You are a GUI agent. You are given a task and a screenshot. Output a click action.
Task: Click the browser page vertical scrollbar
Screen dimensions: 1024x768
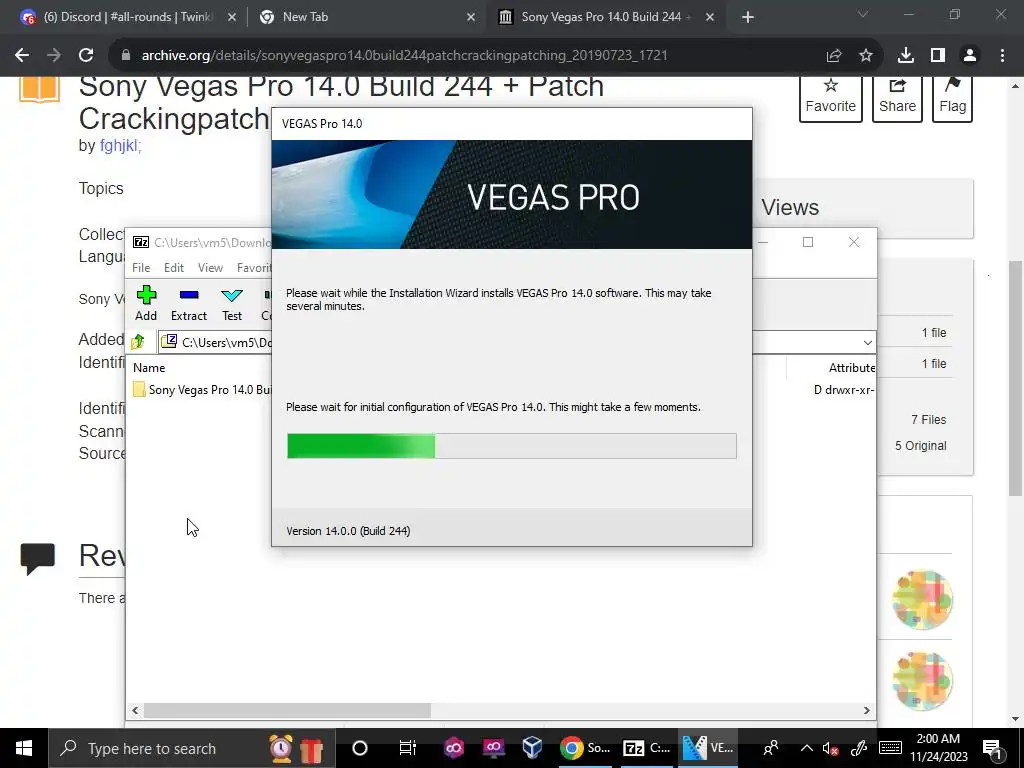point(1015,378)
